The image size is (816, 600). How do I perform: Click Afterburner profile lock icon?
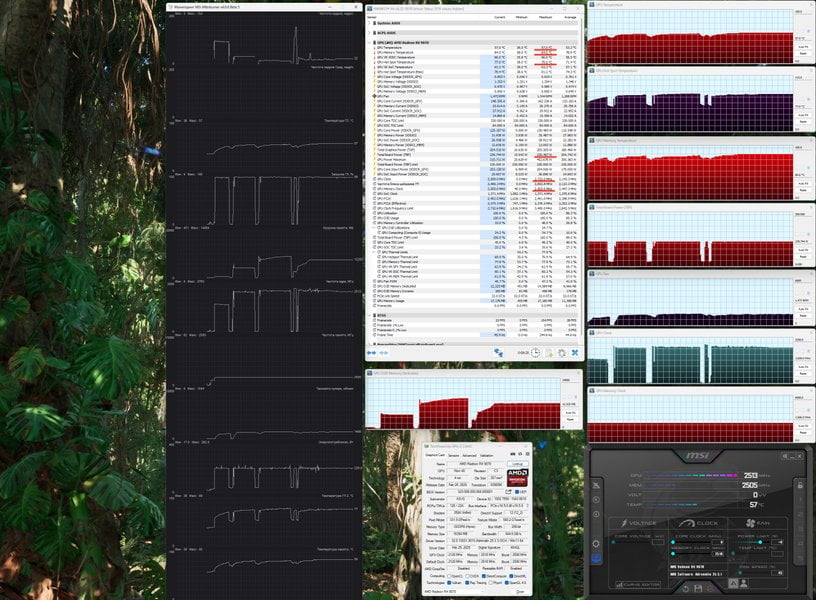pyautogui.click(x=800, y=485)
